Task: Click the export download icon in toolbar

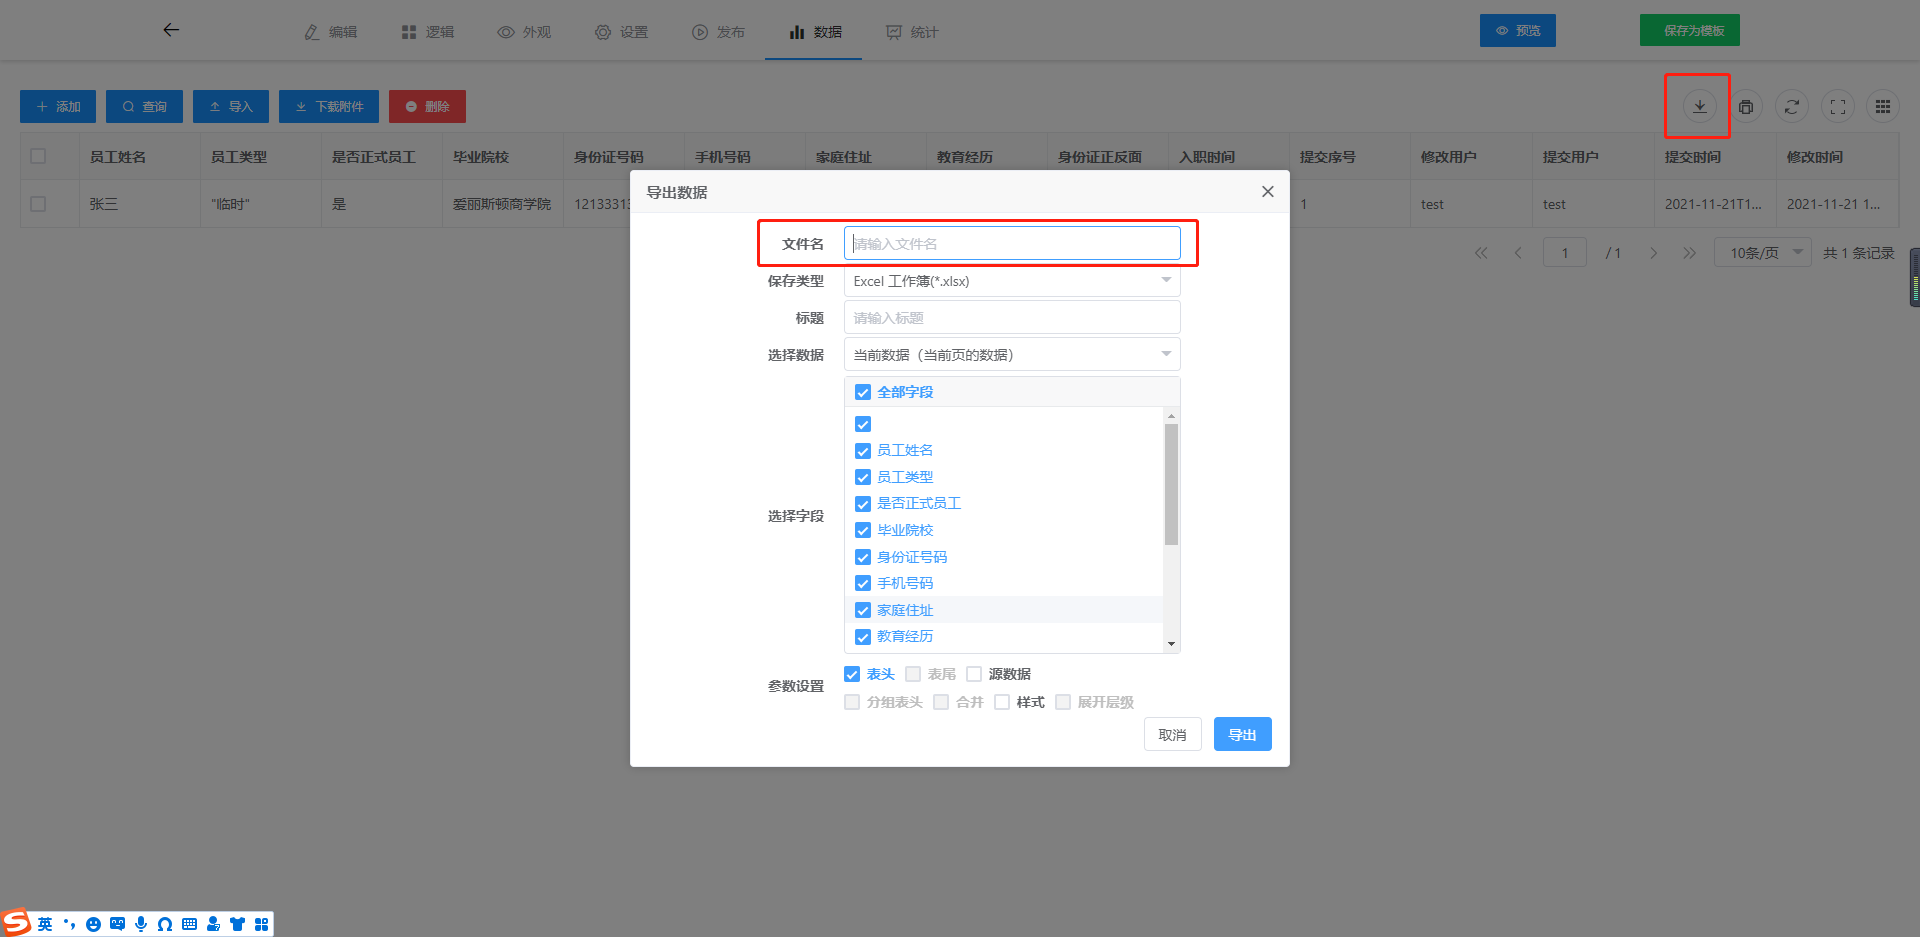Action: tap(1699, 106)
